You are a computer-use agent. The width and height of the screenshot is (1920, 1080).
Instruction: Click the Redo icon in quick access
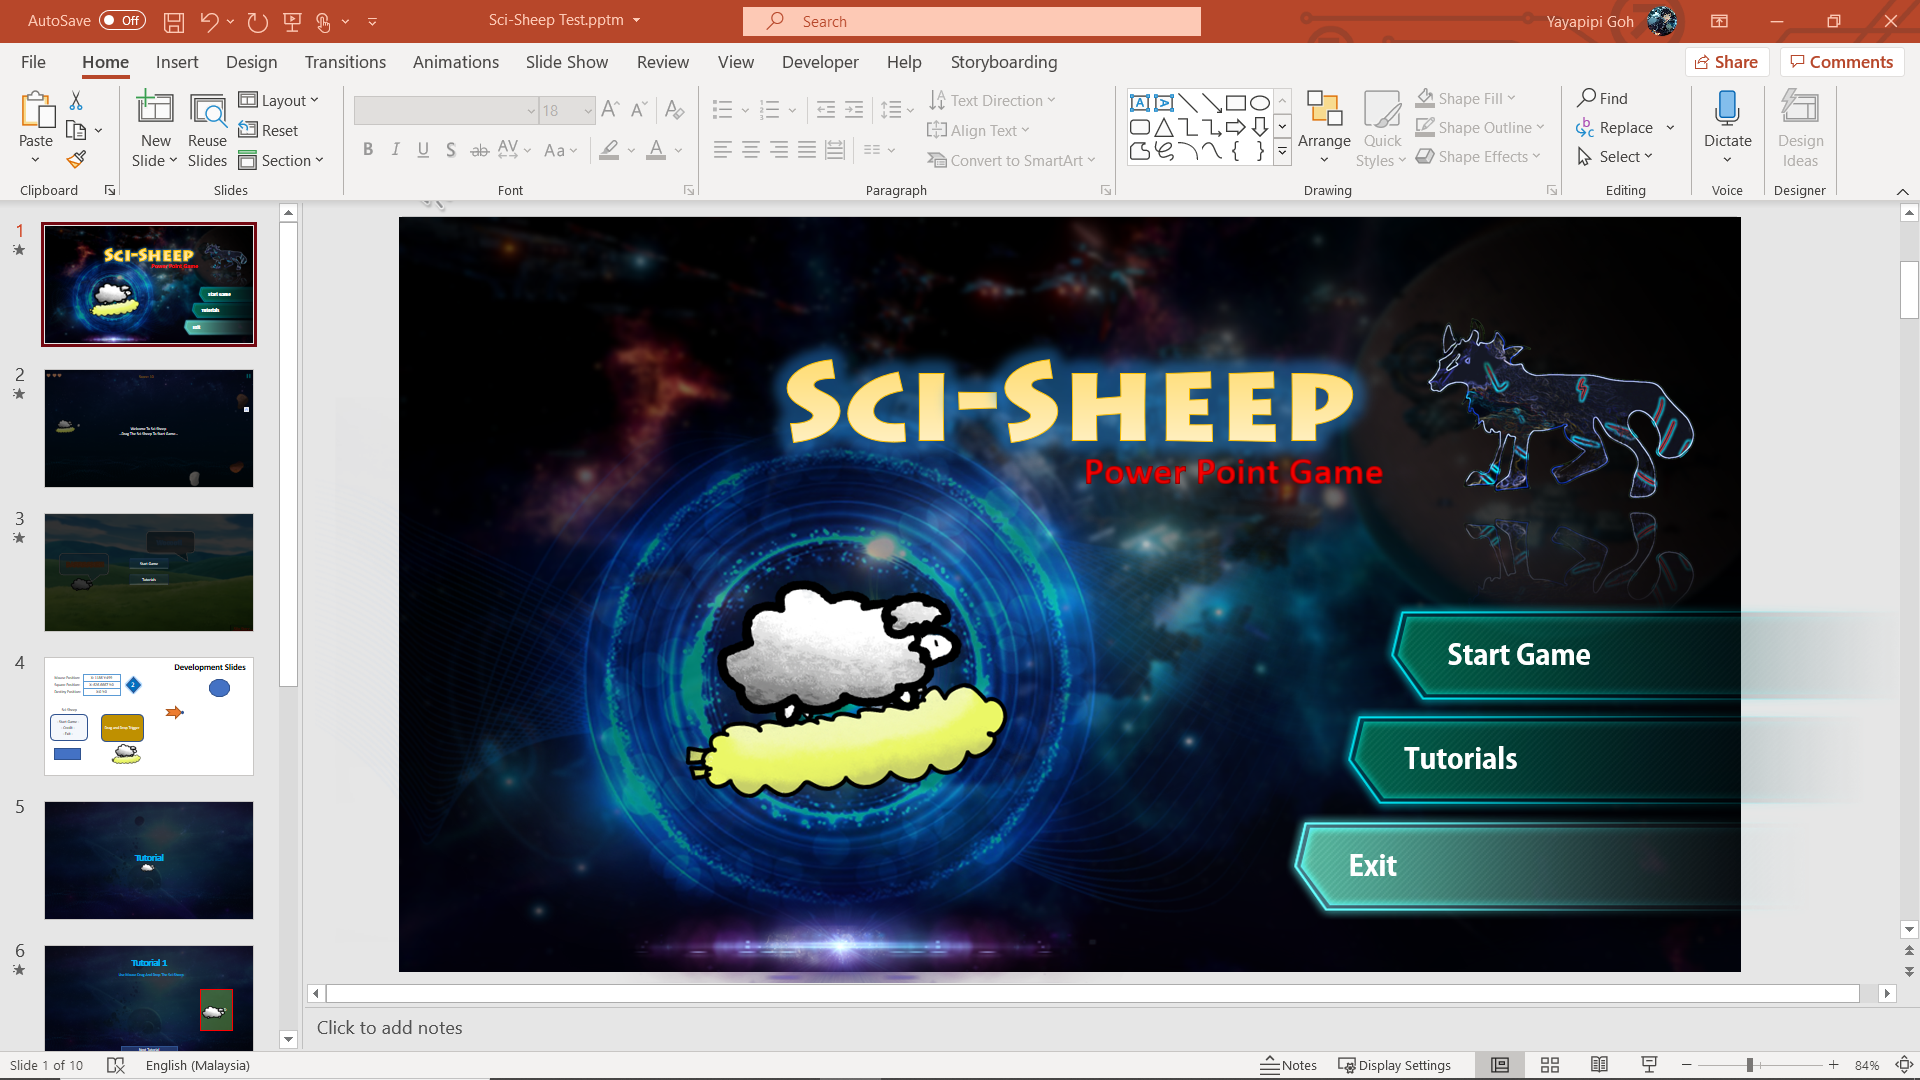[x=257, y=21]
